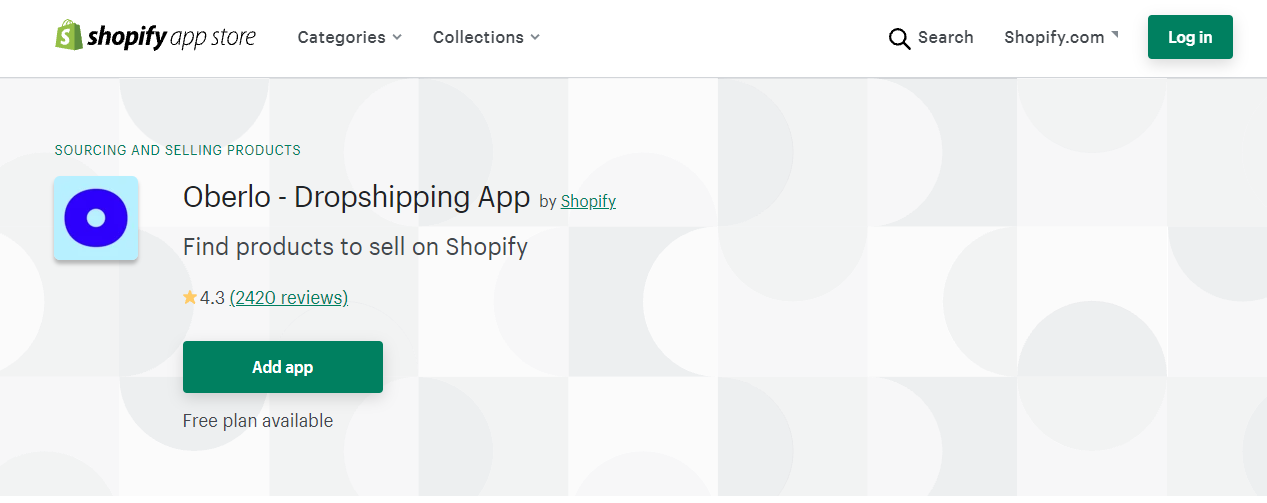The height and width of the screenshot is (503, 1267).
Task: Open the Shopify.com dropdown arrow
Action: click(x=1115, y=34)
